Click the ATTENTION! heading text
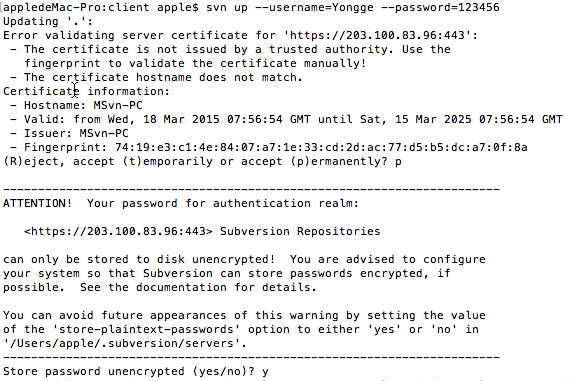The image size is (578, 381). [x=38, y=203]
